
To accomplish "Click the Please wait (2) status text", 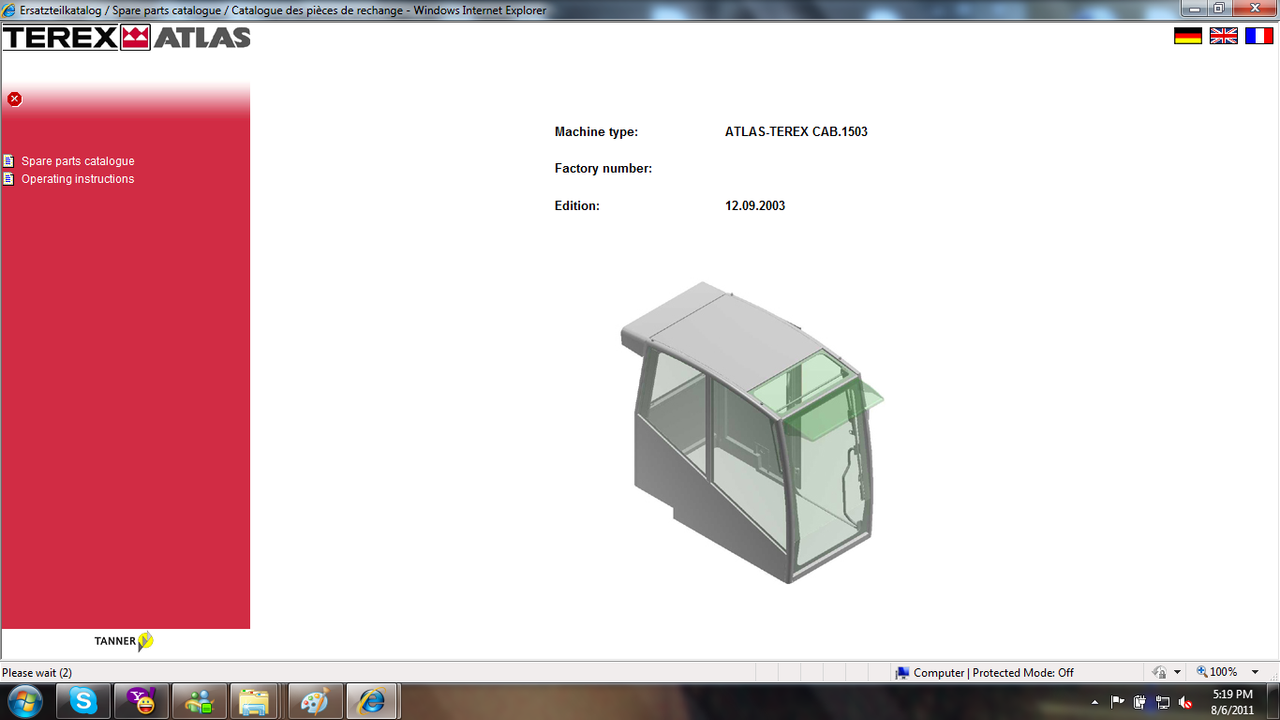I will pyautogui.click(x=37, y=673).
